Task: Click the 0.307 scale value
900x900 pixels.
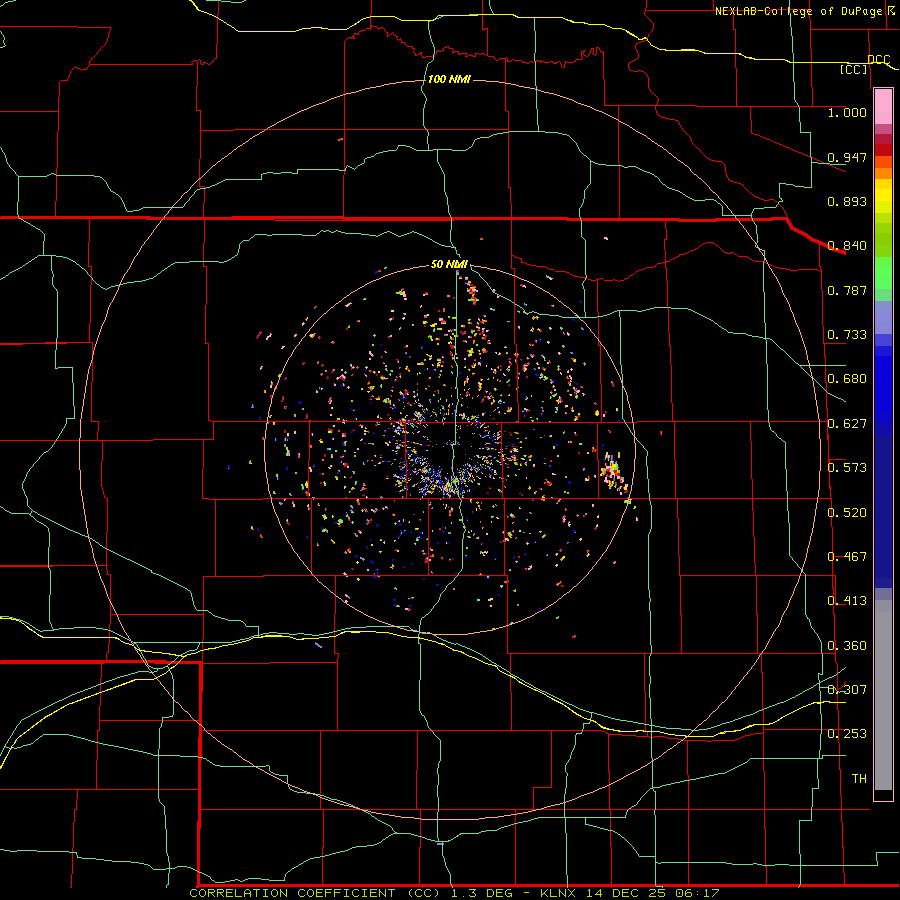Action: 847,690
